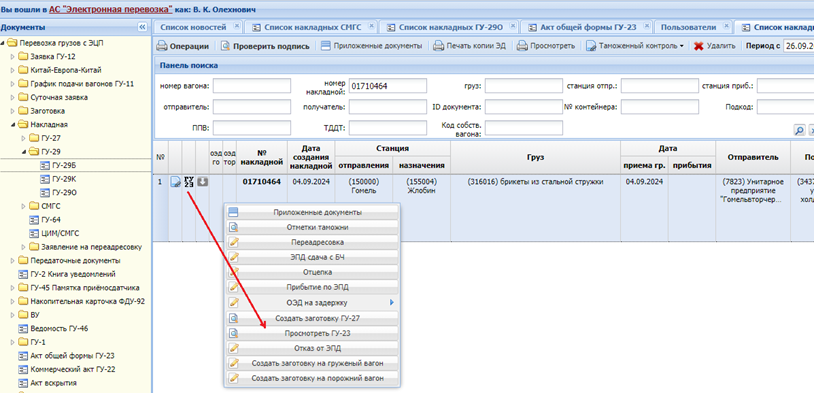Close the Список накладных СМГС tab

pos(372,25)
